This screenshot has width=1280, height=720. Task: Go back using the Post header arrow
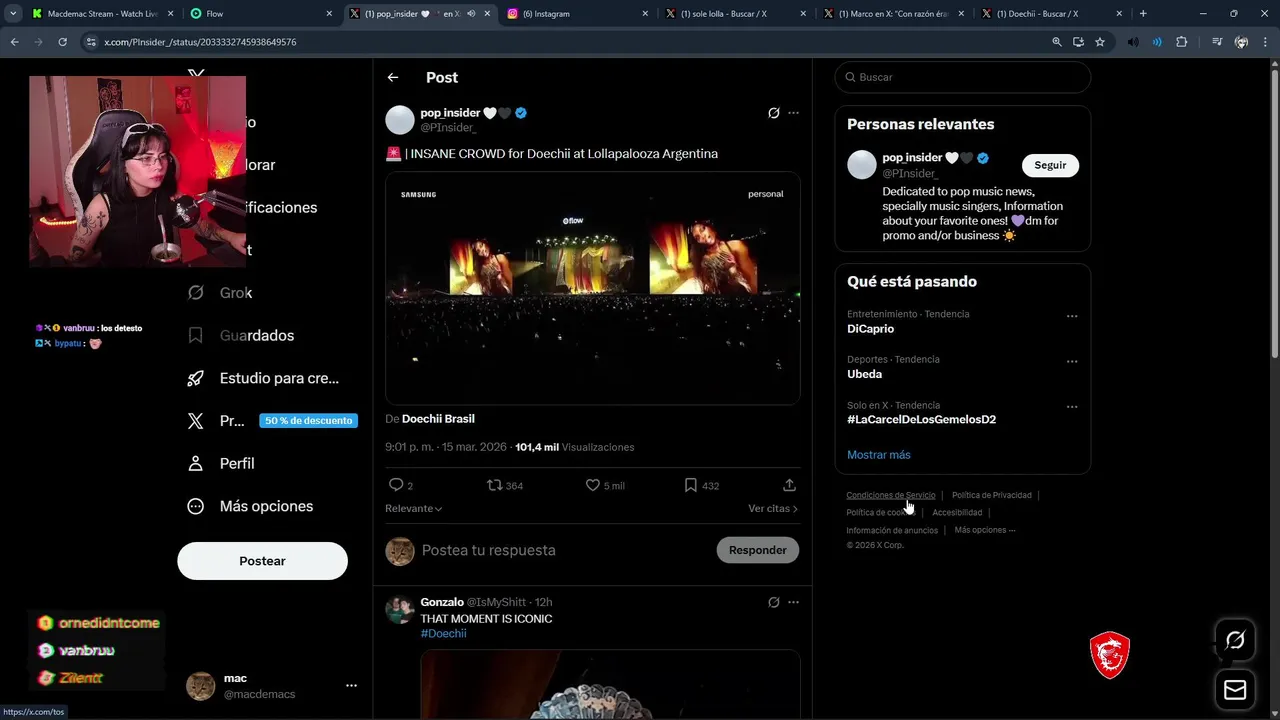pos(393,77)
